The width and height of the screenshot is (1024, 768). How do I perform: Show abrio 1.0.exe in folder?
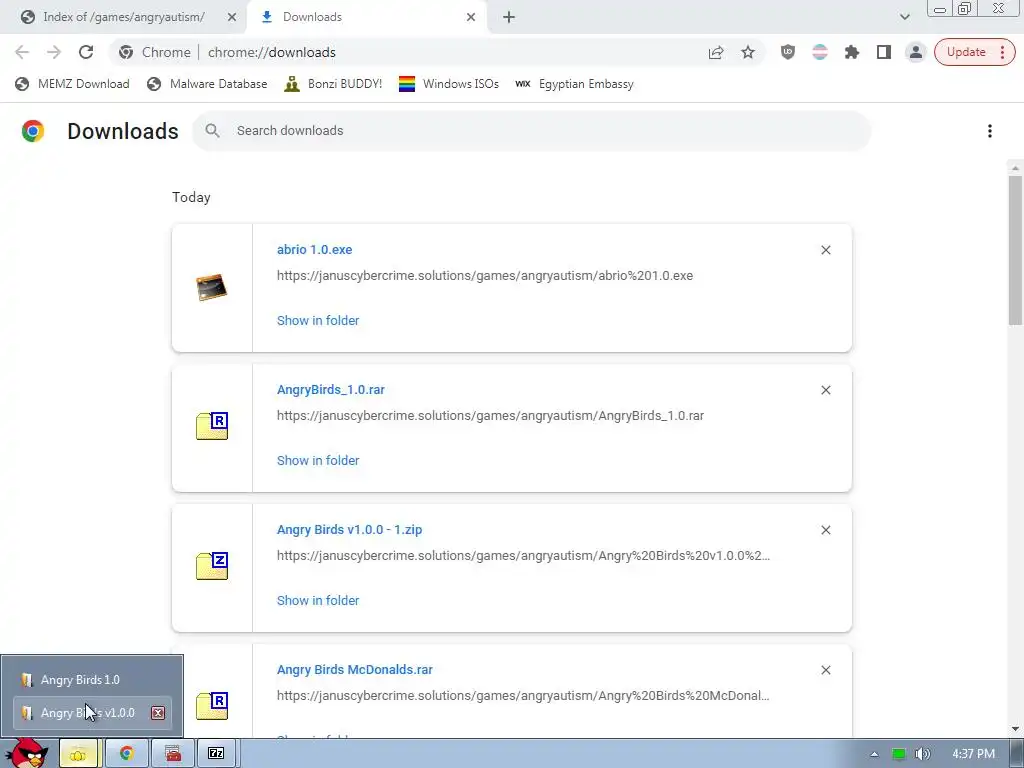tap(318, 321)
